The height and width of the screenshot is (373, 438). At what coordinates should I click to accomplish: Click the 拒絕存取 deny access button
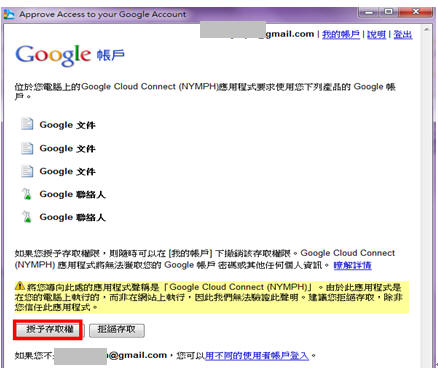[117, 330]
